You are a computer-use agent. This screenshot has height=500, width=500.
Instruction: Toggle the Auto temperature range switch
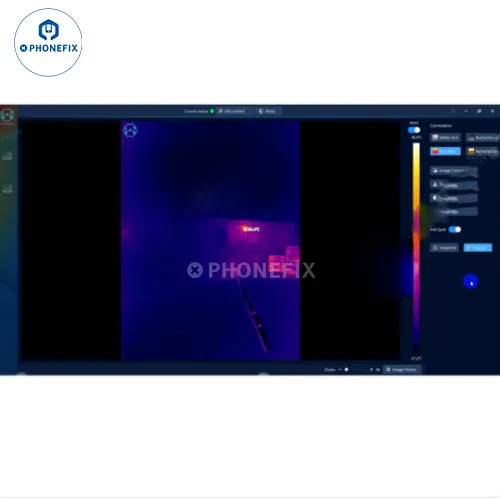(414, 130)
